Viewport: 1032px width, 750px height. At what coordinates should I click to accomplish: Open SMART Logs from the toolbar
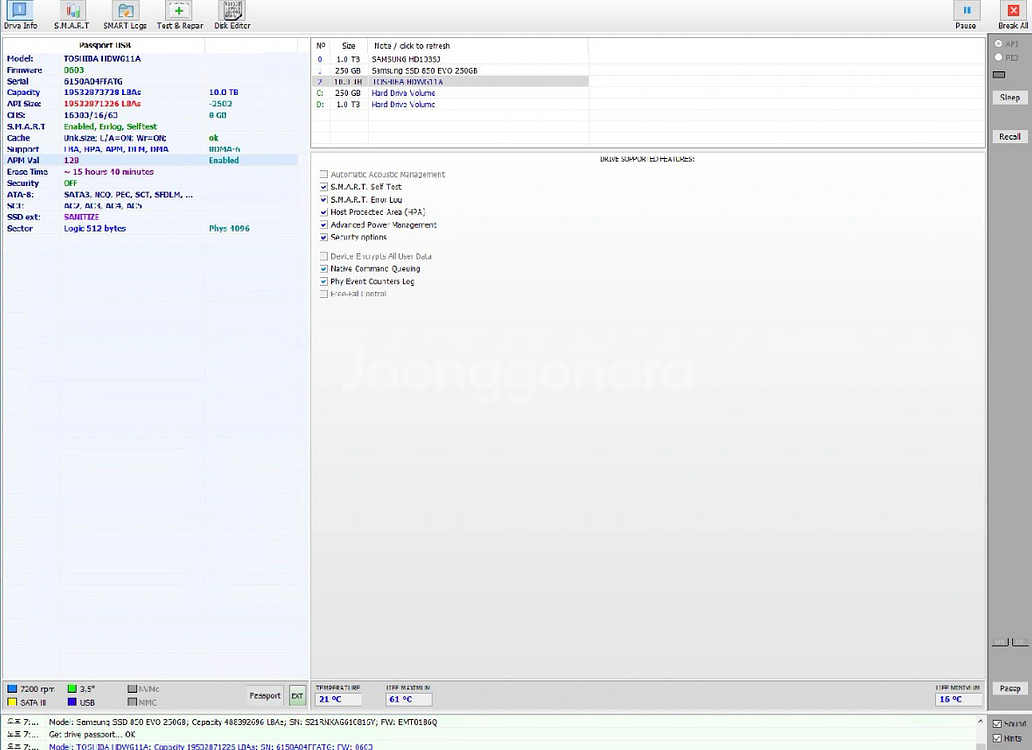coord(125,14)
